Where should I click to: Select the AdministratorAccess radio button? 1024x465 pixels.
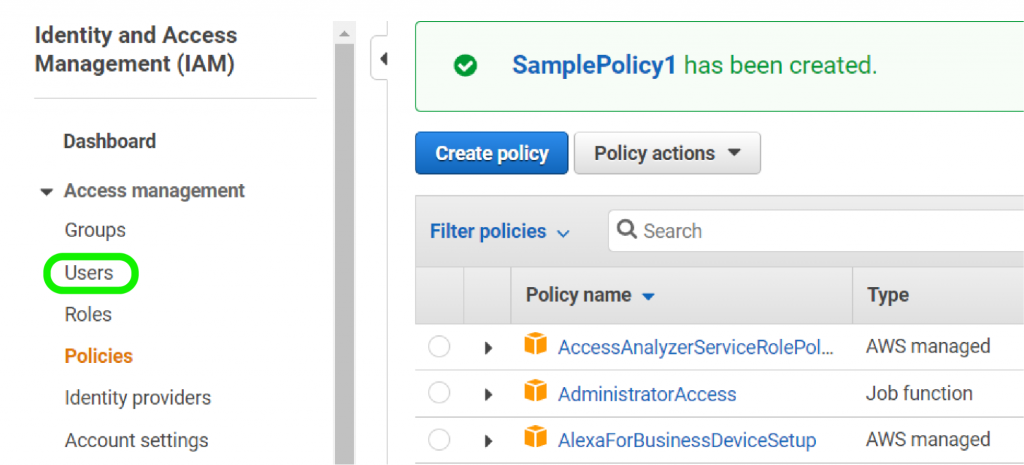click(439, 393)
